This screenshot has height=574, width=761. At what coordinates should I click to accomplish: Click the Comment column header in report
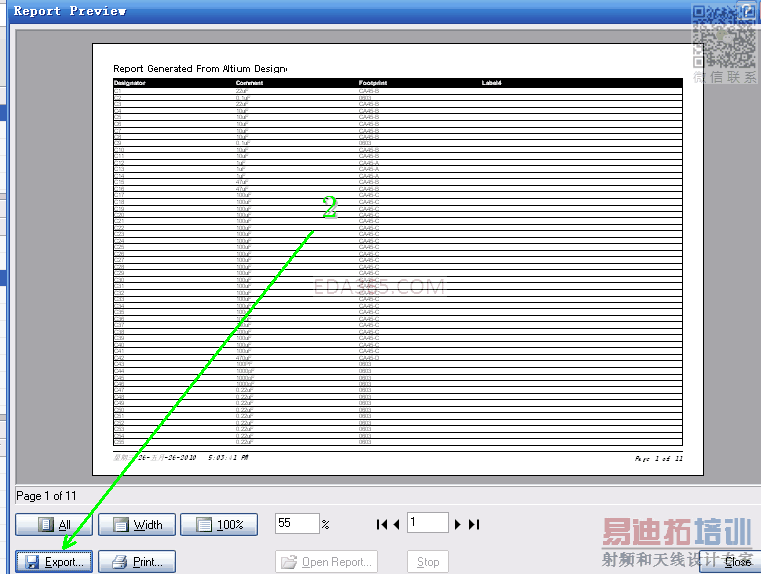coord(249,83)
